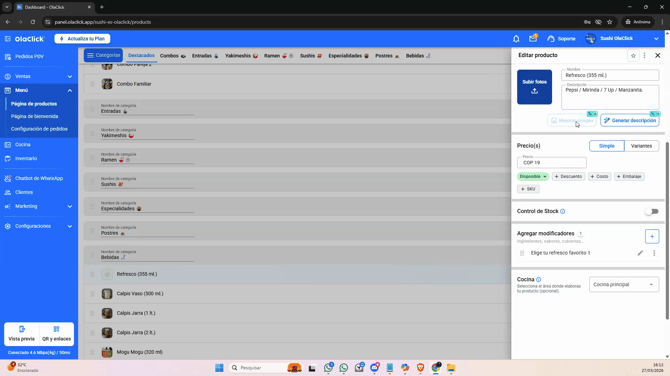The height and width of the screenshot is (376, 670).
Task: Open Sushi OlaClick account dropdown
Action: pyautogui.click(x=622, y=38)
